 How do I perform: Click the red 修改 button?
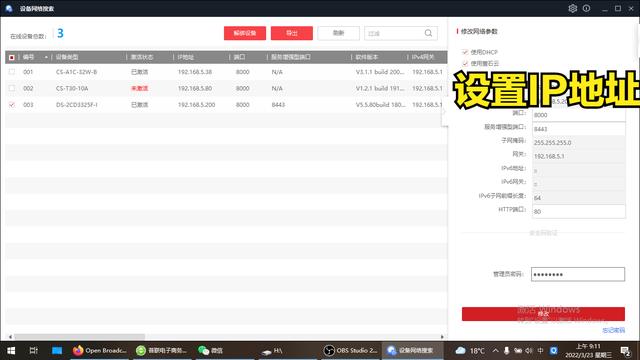543,313
